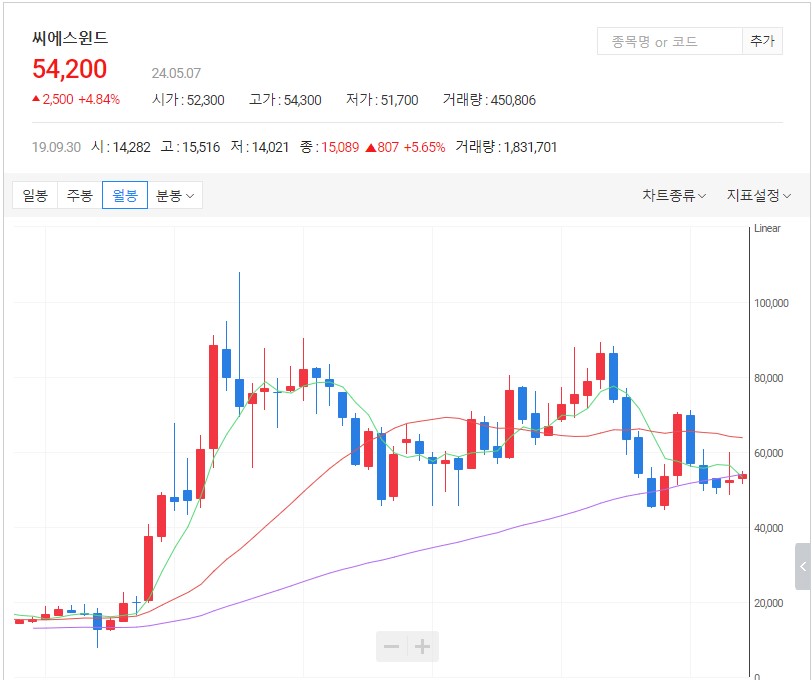Click the current price 54,200

[70, 69]
